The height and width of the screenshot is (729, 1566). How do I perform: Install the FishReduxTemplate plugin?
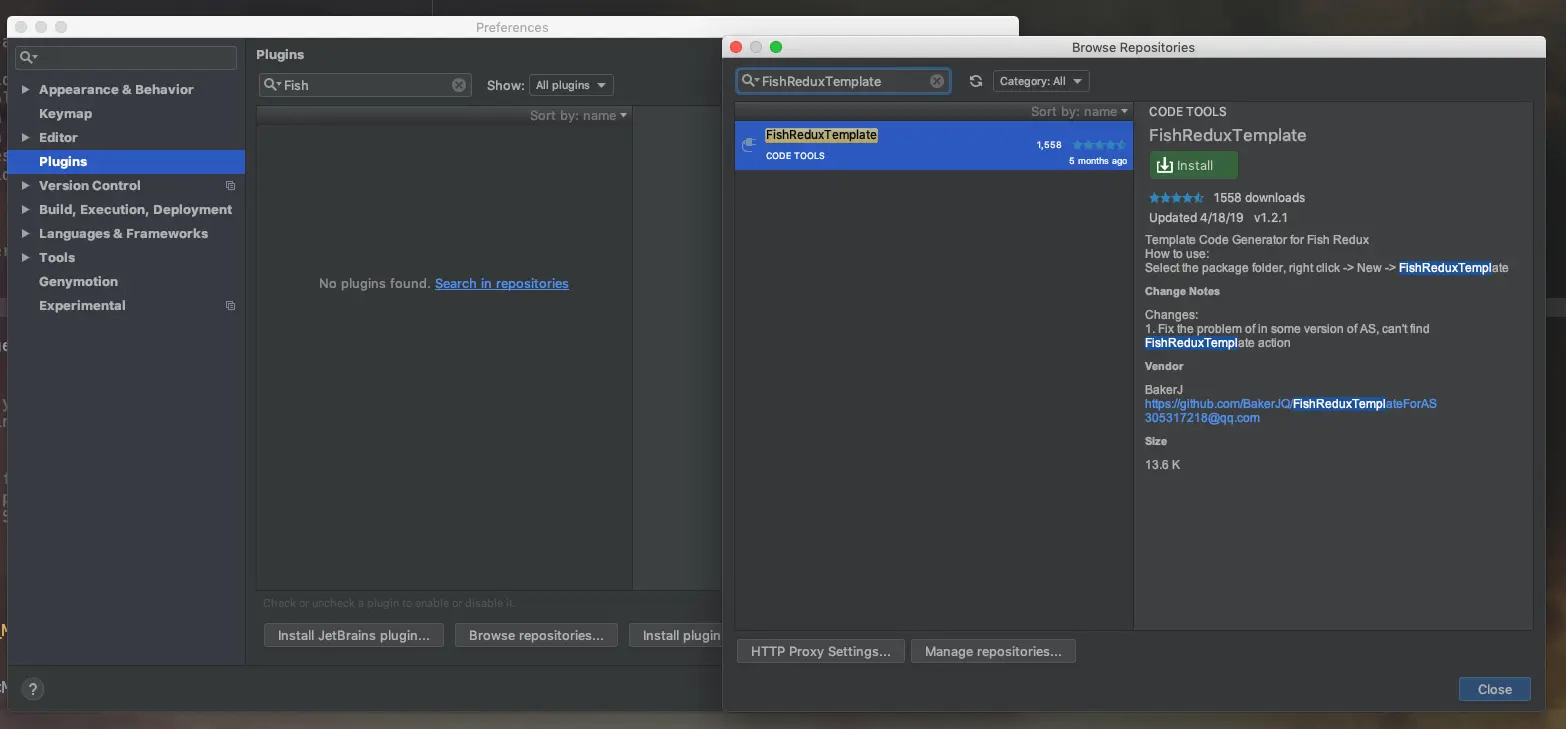1194,166
